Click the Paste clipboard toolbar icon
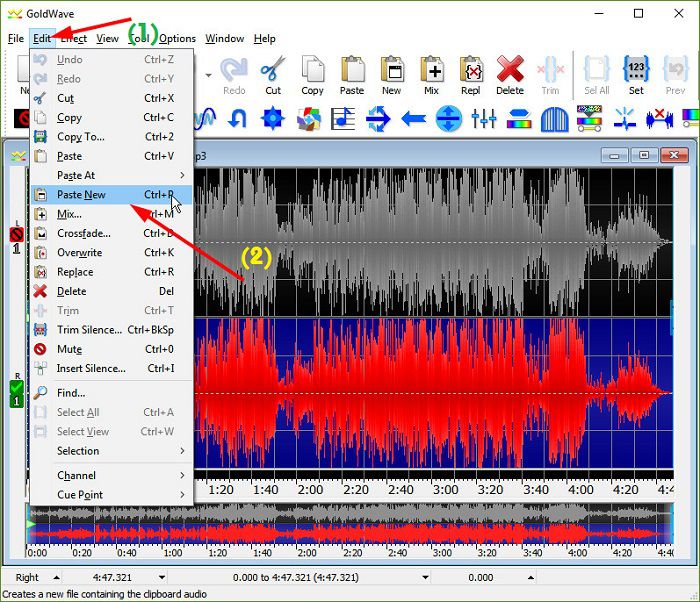The height and width of the screenshot is (602, 700). [x=352, y=75]
